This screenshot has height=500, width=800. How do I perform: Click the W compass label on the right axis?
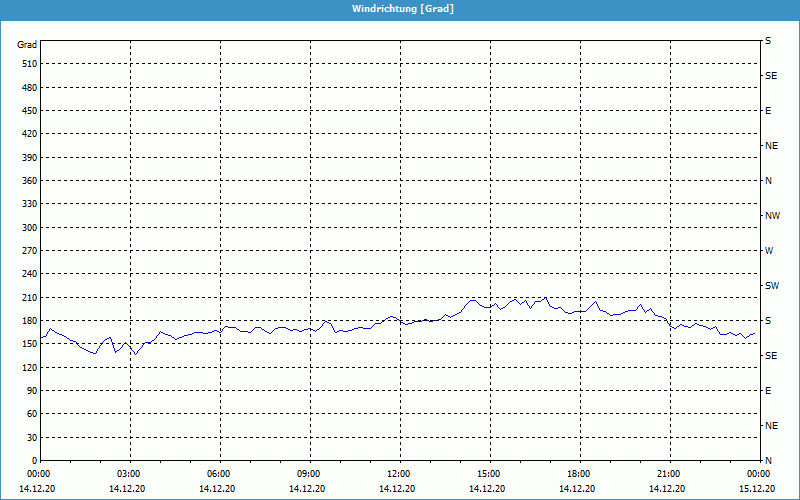pos(769,251)
